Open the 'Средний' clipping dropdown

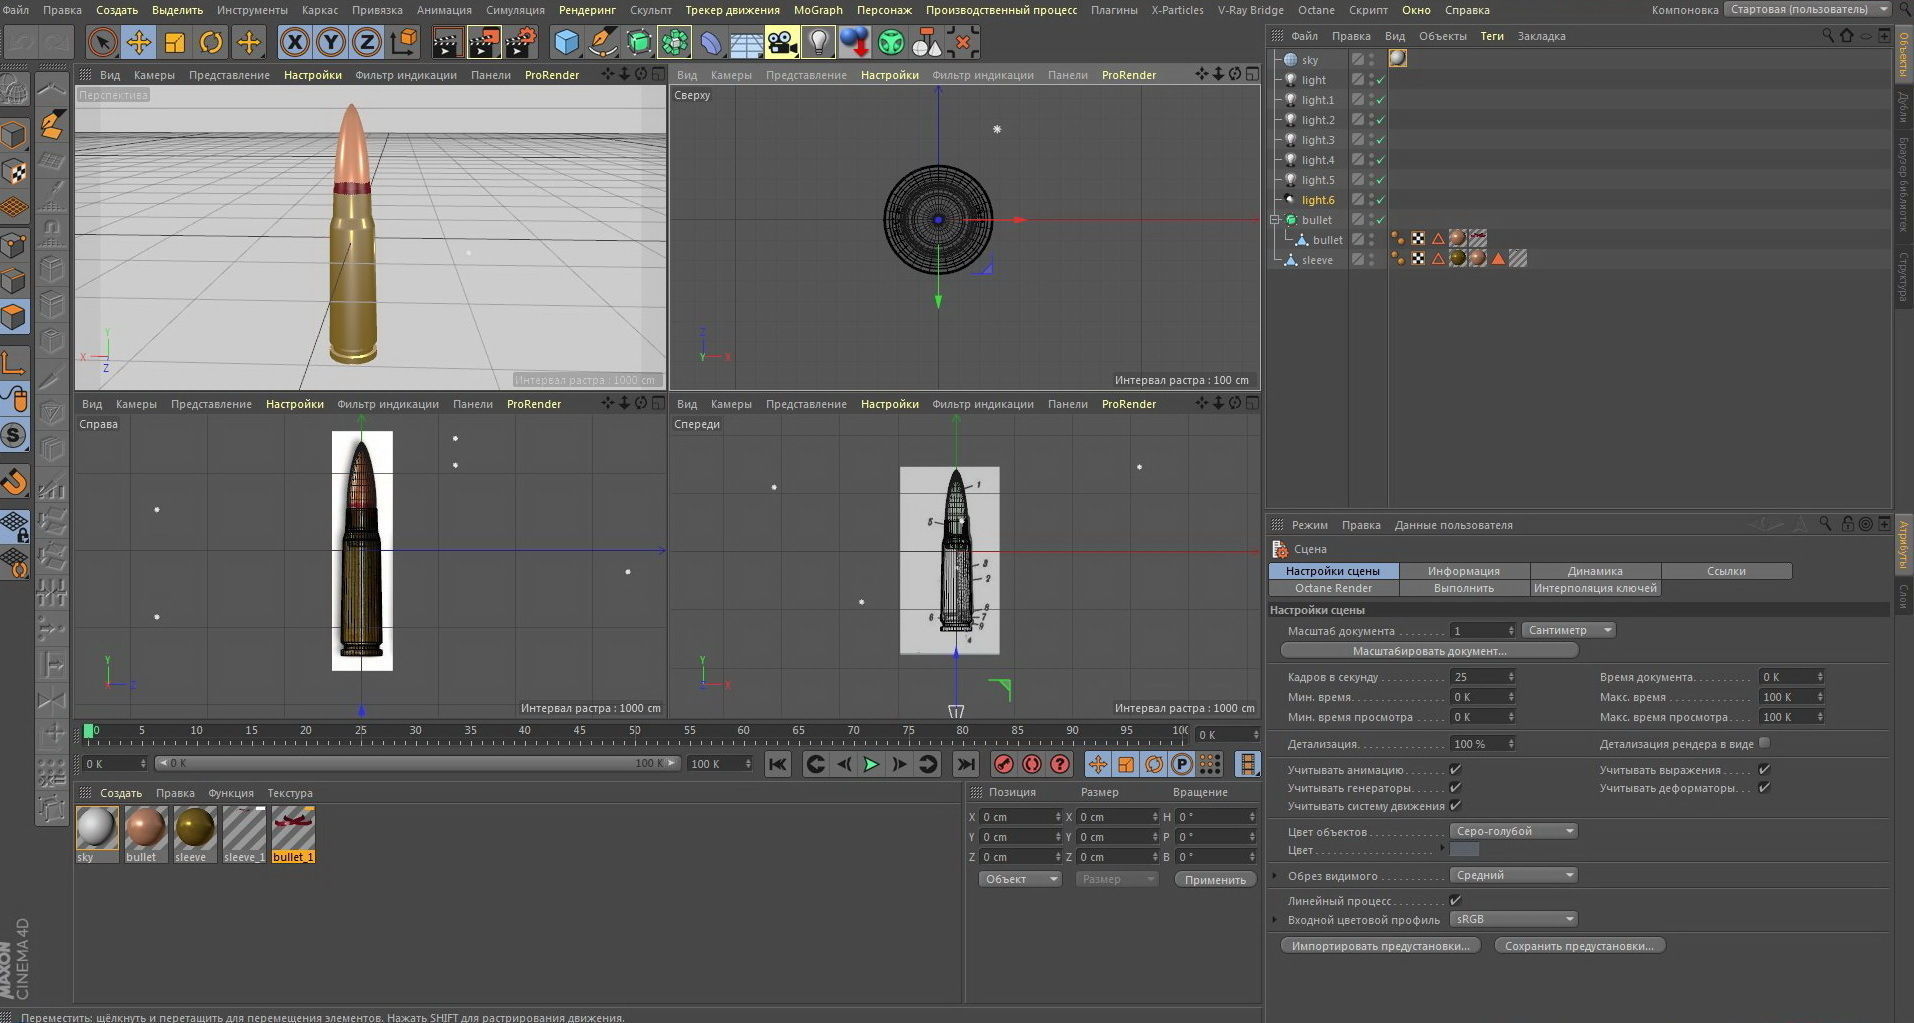point(1513,875)
